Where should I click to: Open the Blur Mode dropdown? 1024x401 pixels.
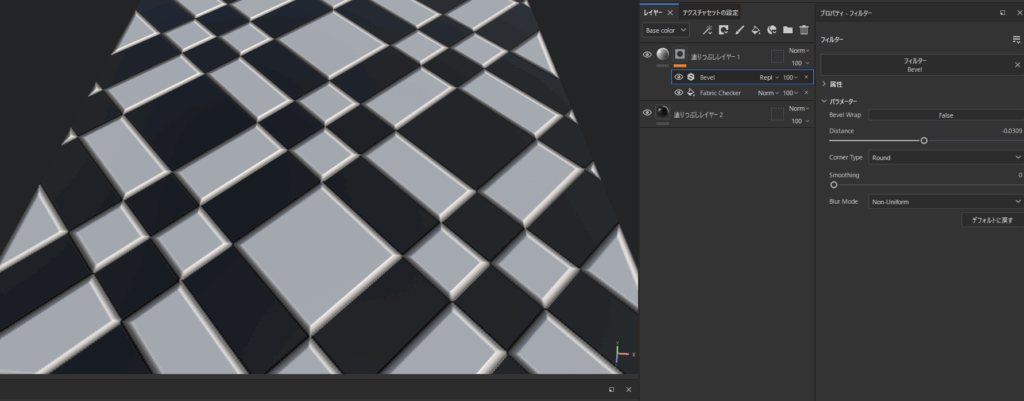(945, 201)
